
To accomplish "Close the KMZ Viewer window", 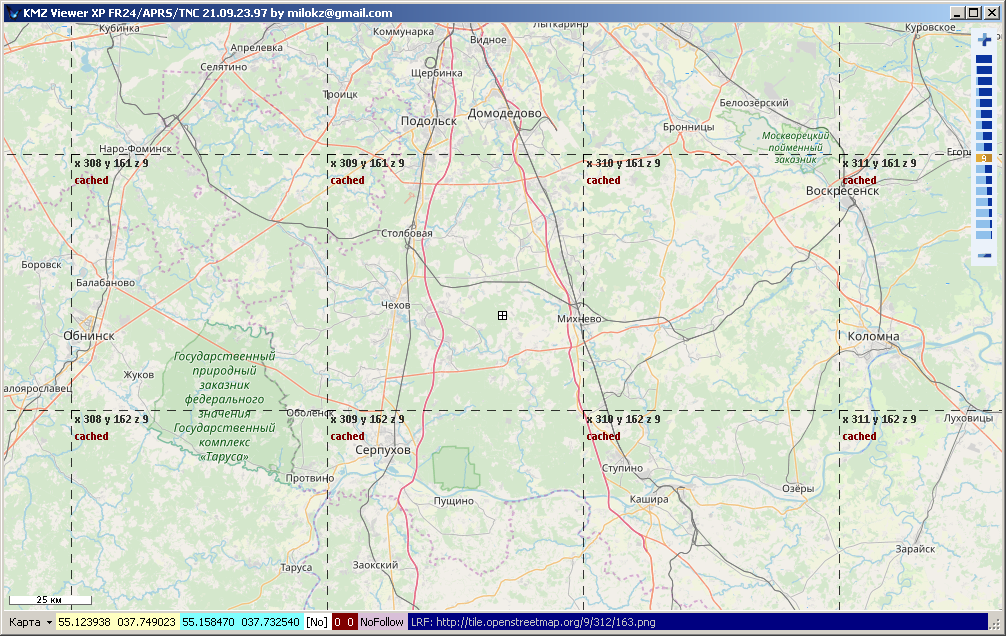I will tap(991, 13).
